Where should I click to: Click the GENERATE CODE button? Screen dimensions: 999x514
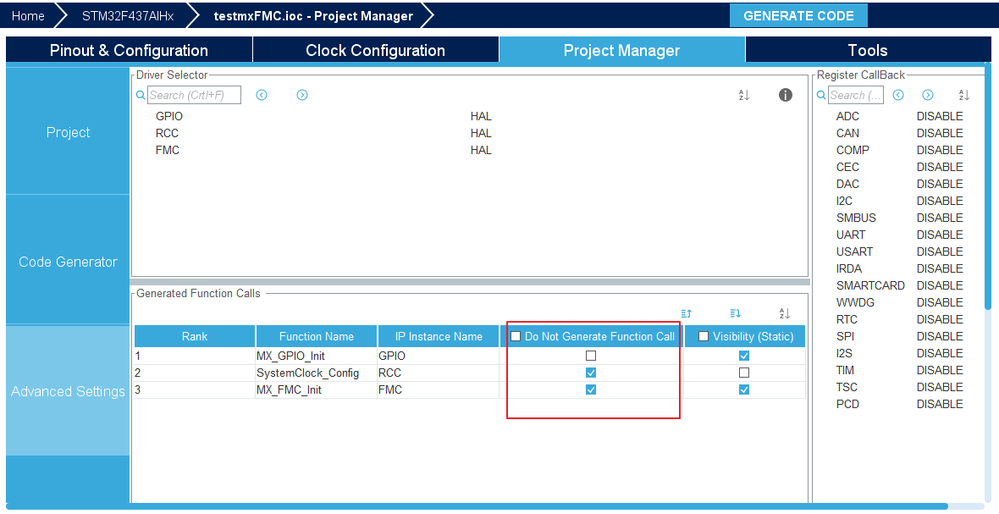click(798, 16)
